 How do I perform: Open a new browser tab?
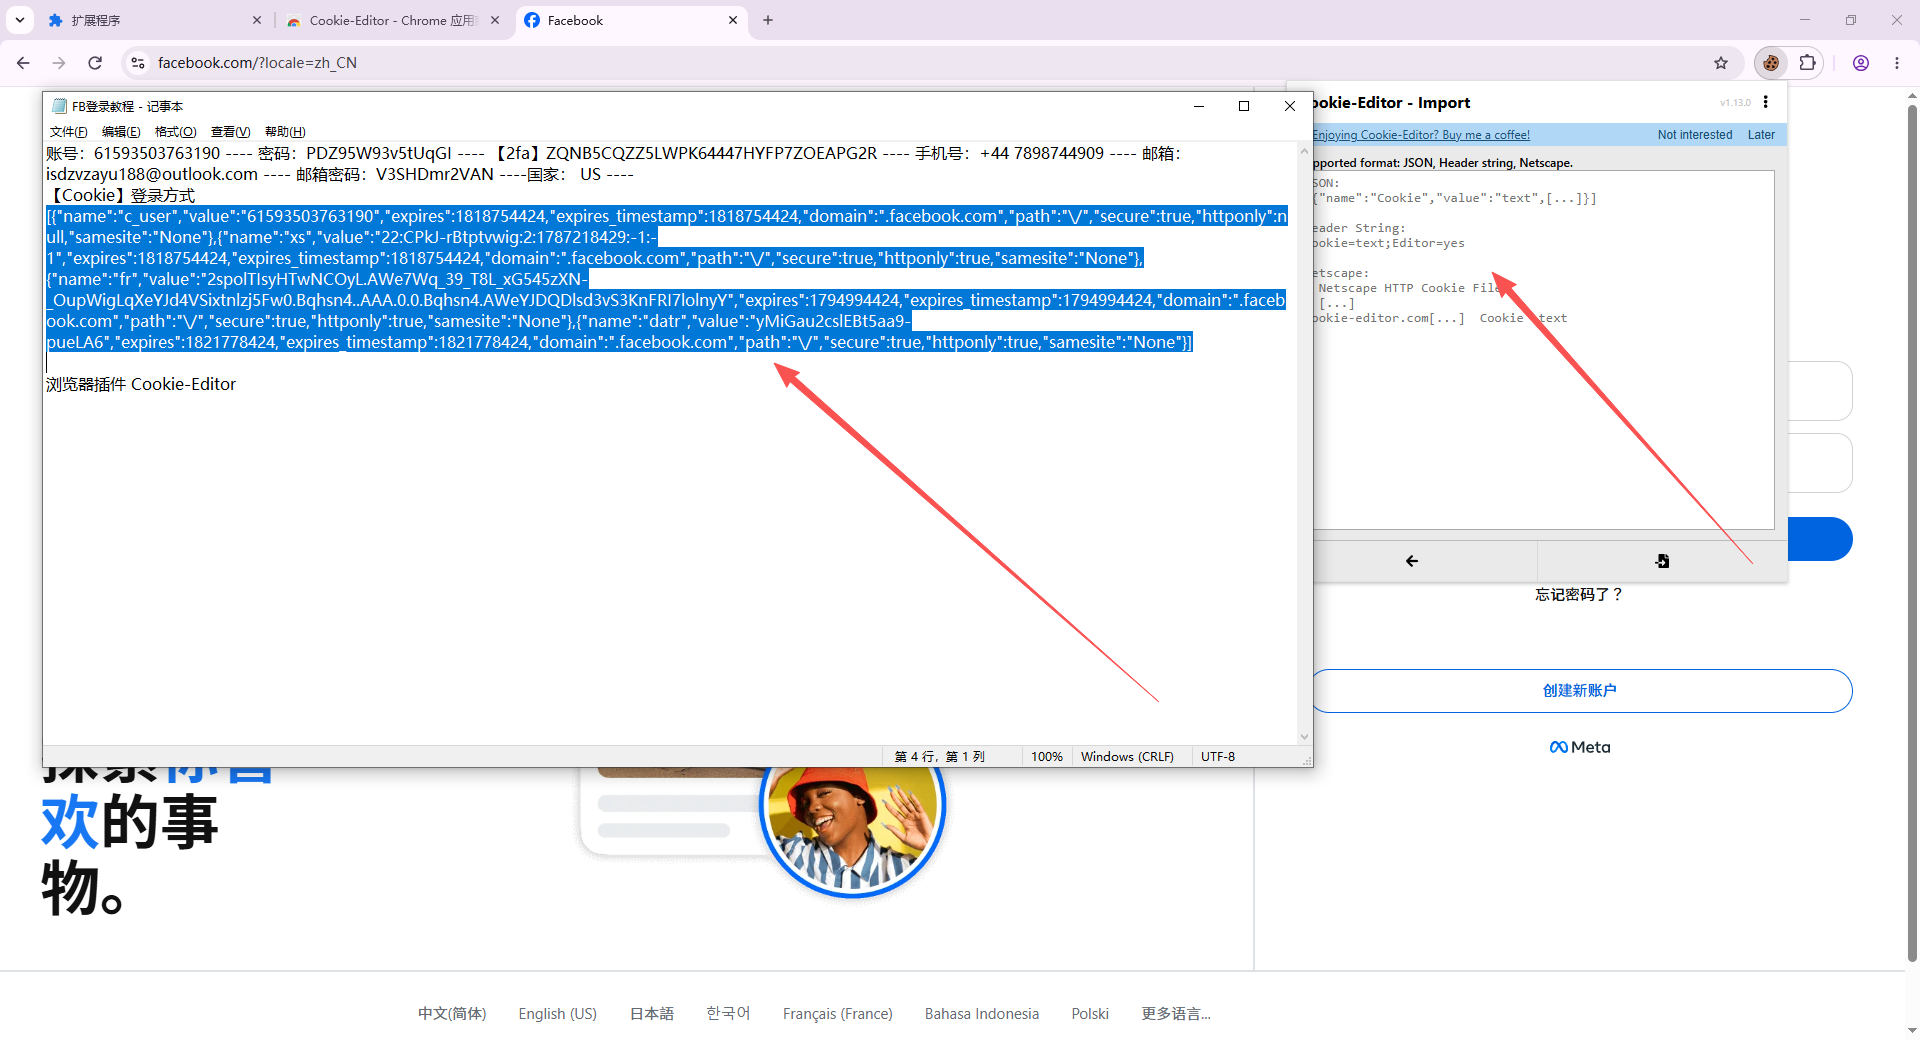click(x=768, y=20)
